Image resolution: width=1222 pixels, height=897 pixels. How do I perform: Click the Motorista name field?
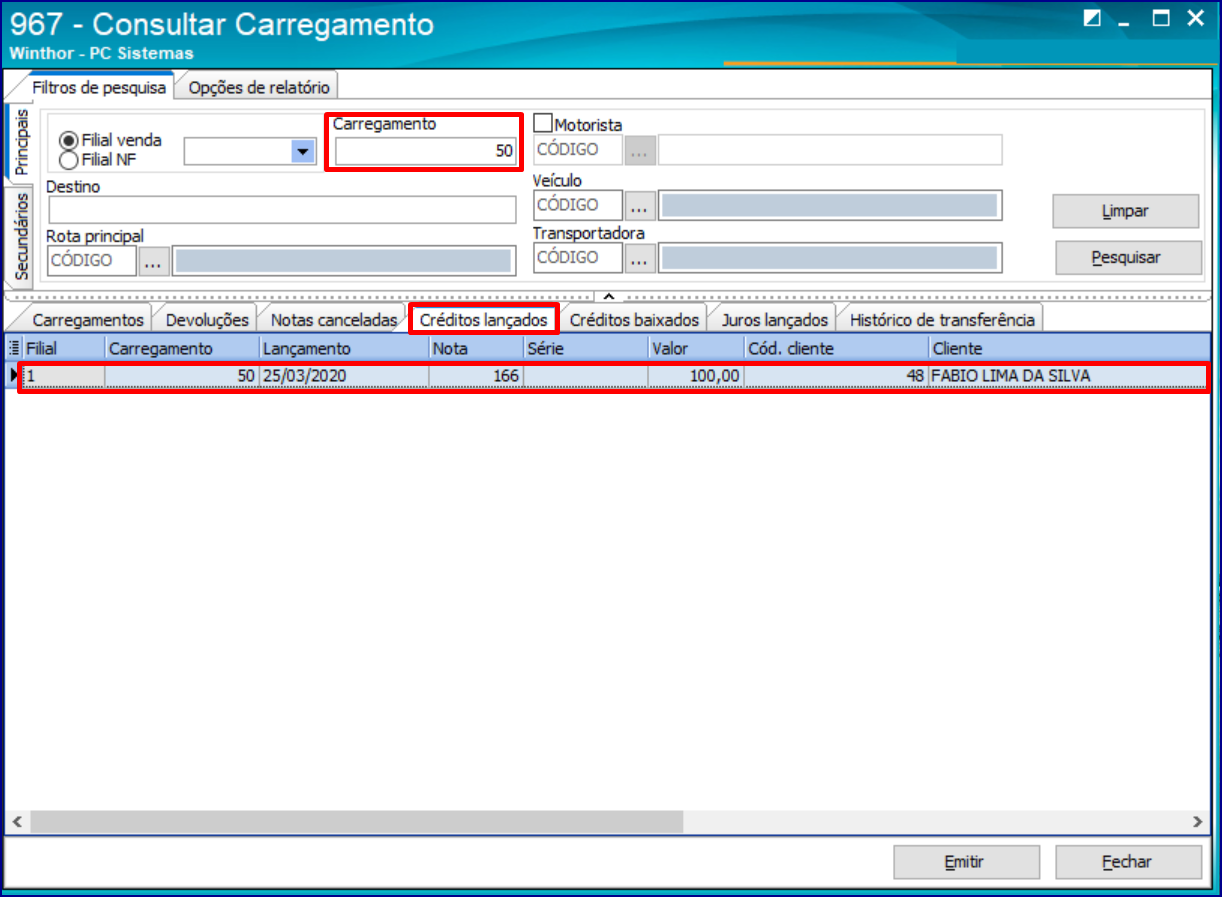pos(830,150)
